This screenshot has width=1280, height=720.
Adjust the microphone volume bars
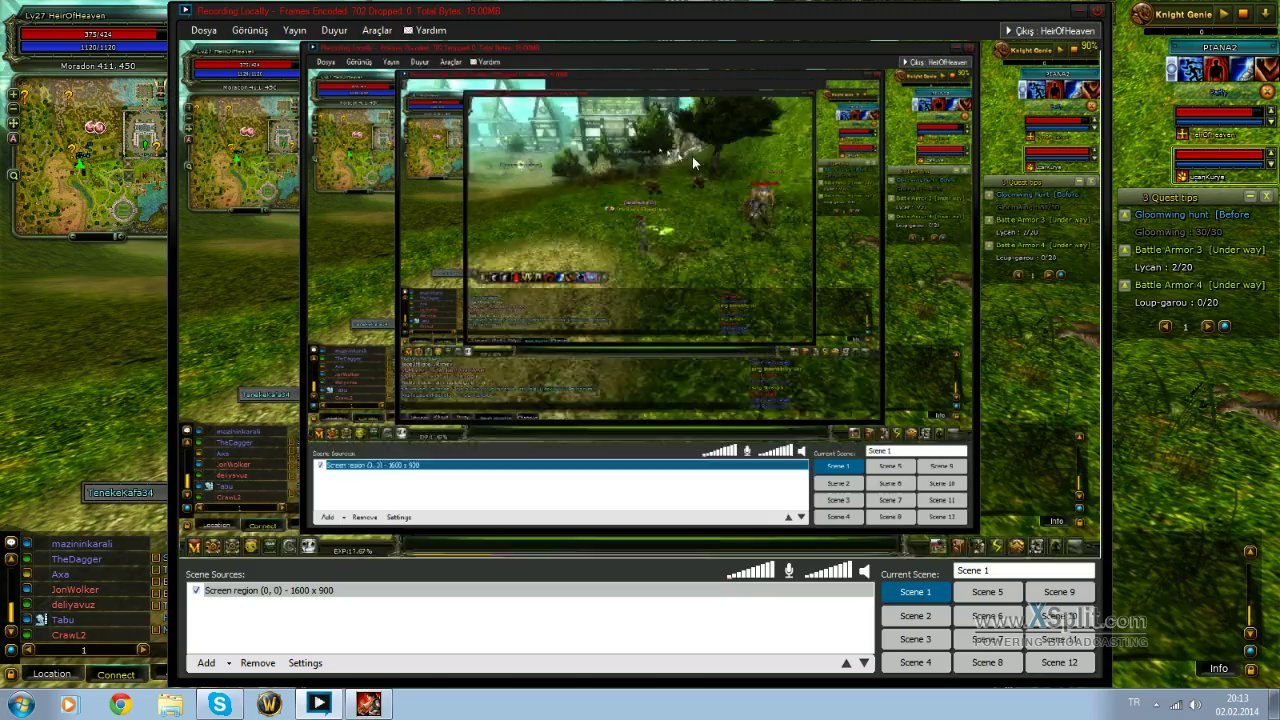tap(750, 571)
